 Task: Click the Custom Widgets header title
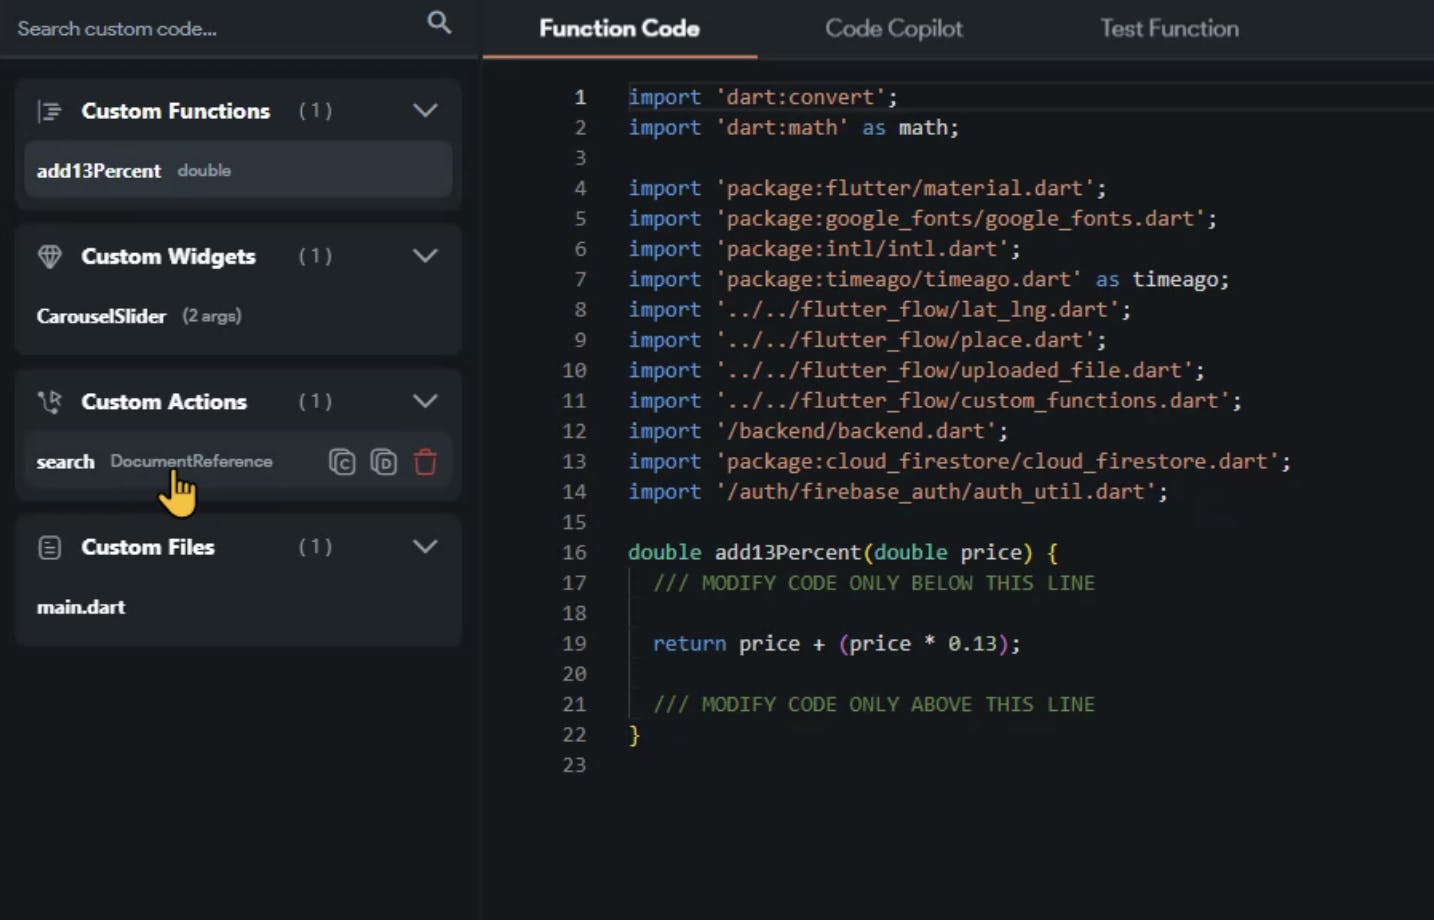[x=168, y=256]
